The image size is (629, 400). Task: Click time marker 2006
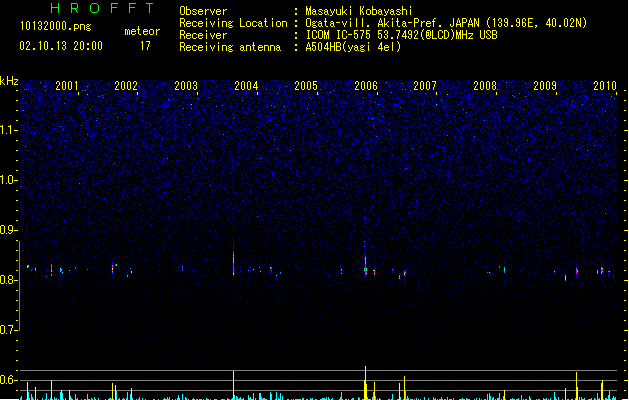(366, 86)
